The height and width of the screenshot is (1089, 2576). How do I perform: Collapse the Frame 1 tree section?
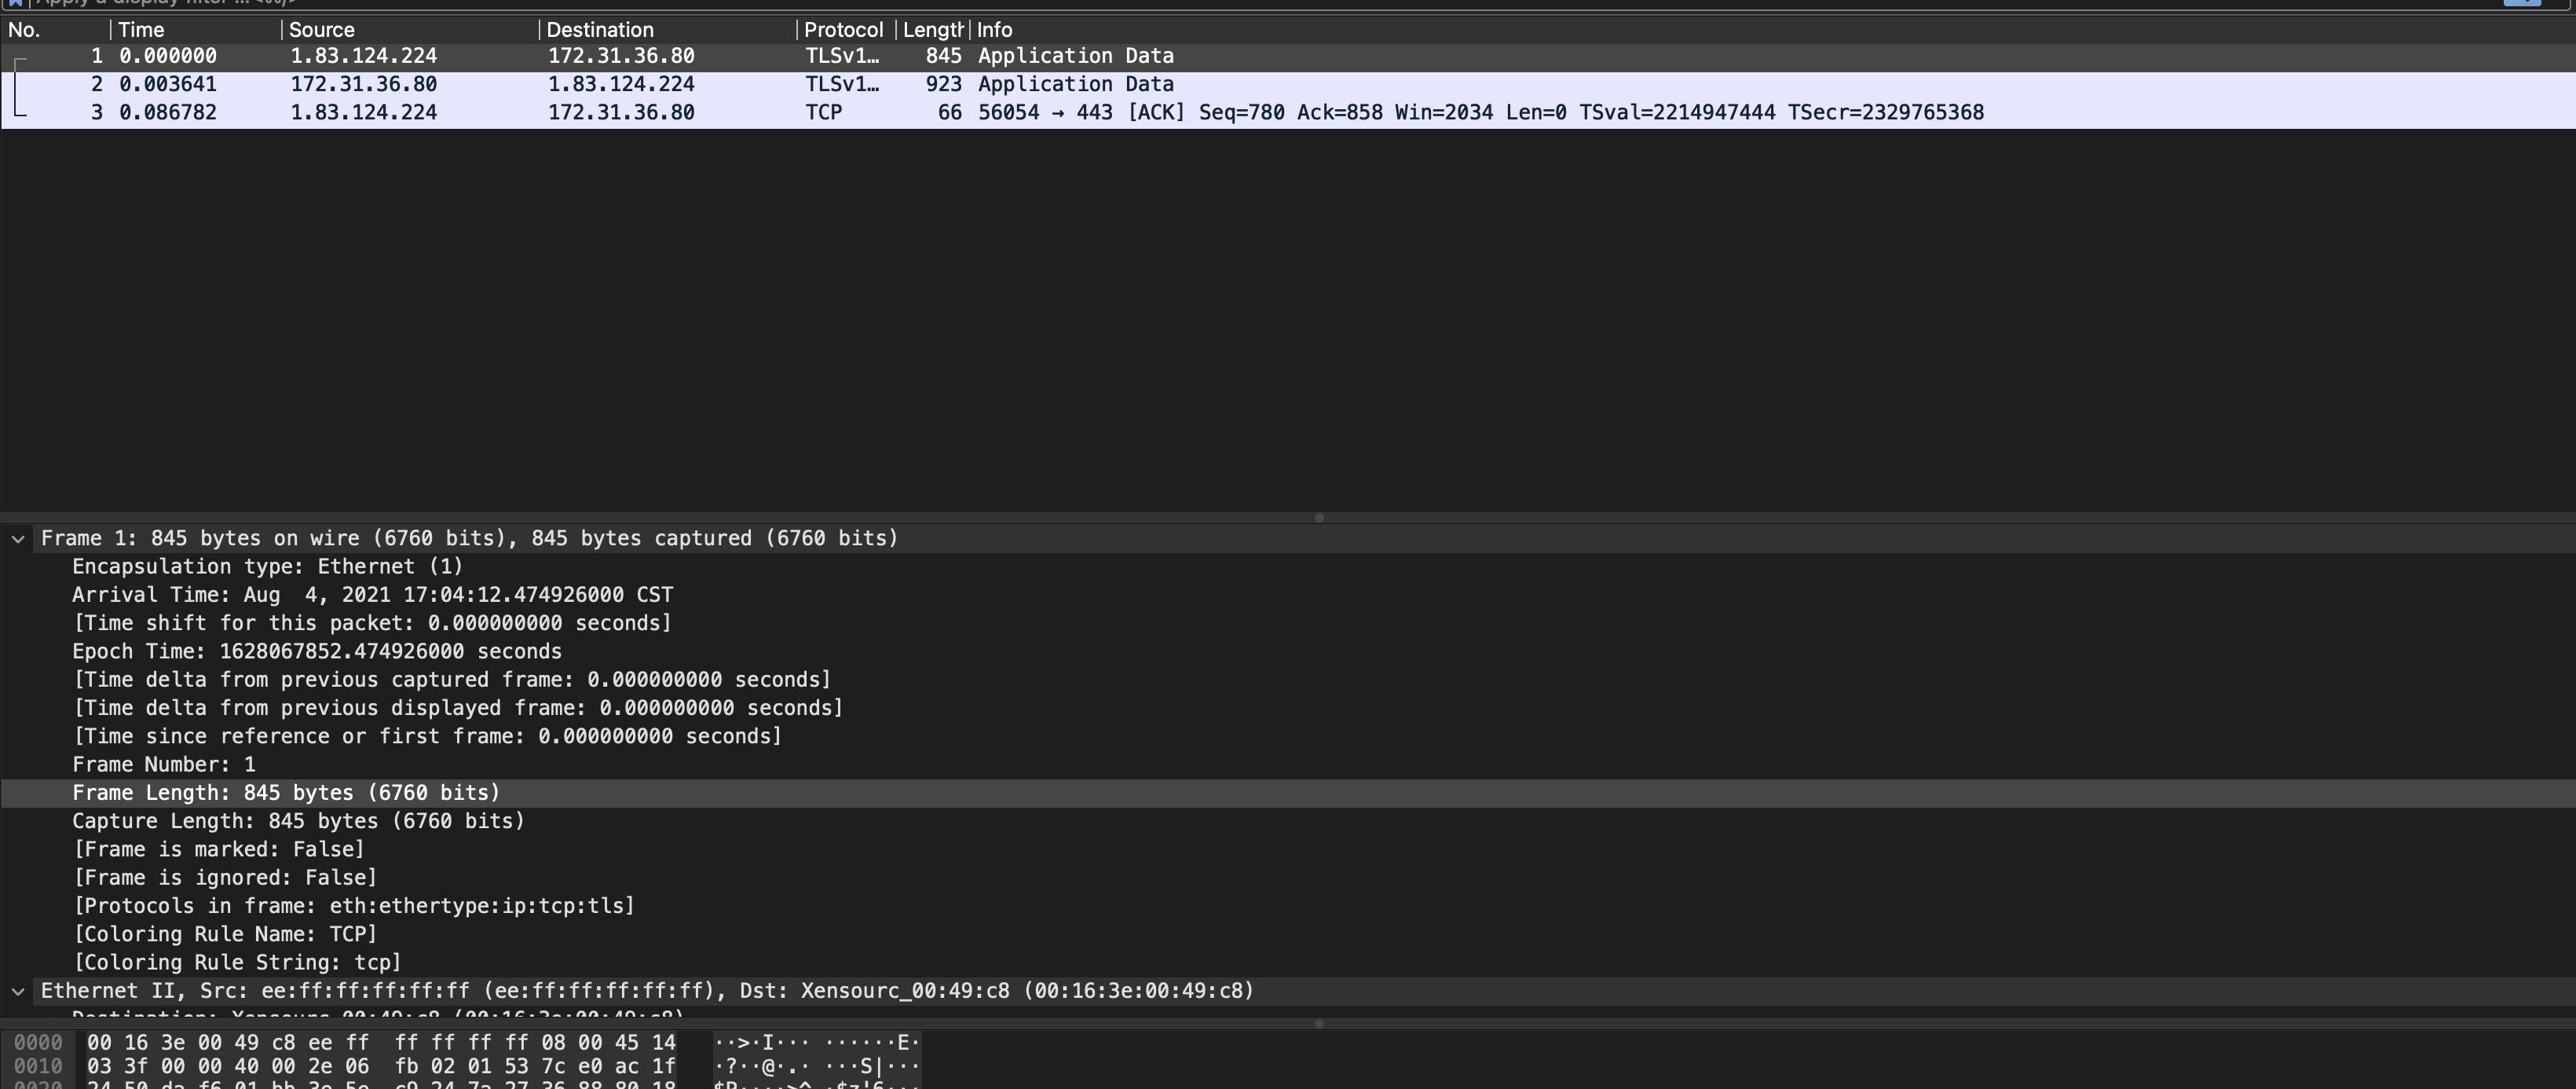coord(18,539)
